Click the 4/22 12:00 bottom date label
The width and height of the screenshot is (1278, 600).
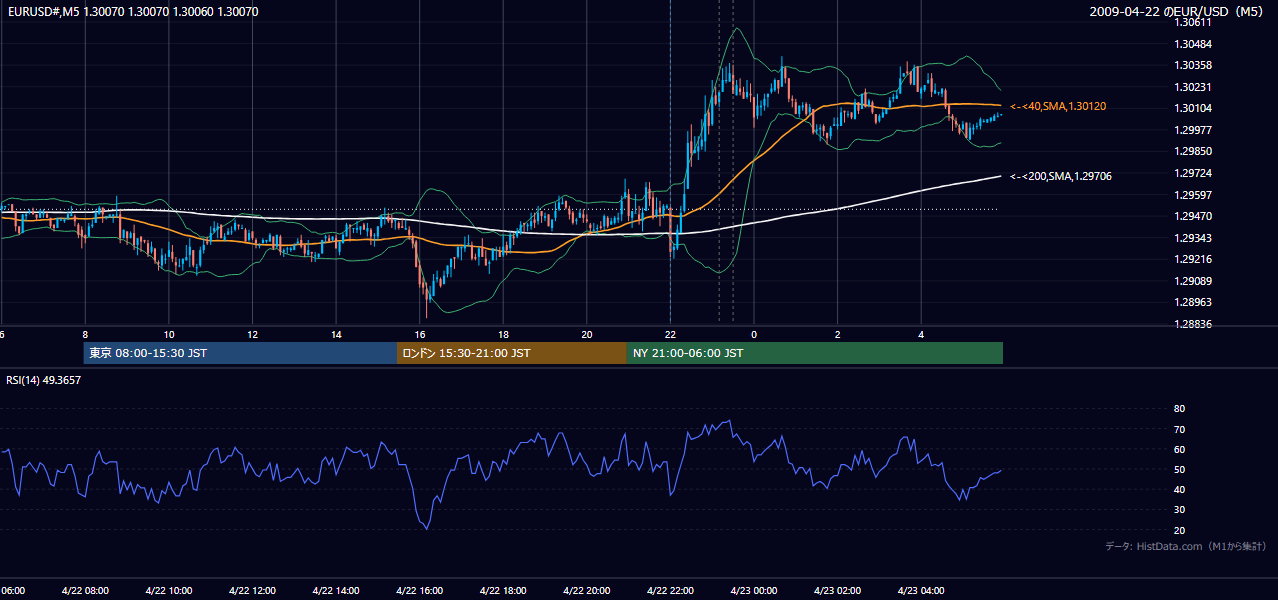(x=253, y=591)
